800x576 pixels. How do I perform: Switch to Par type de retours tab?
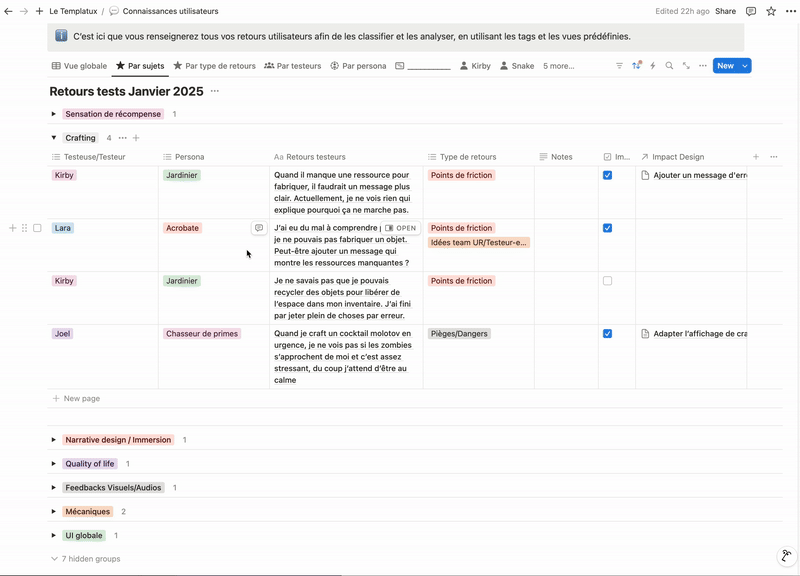[x=214, y=66]
